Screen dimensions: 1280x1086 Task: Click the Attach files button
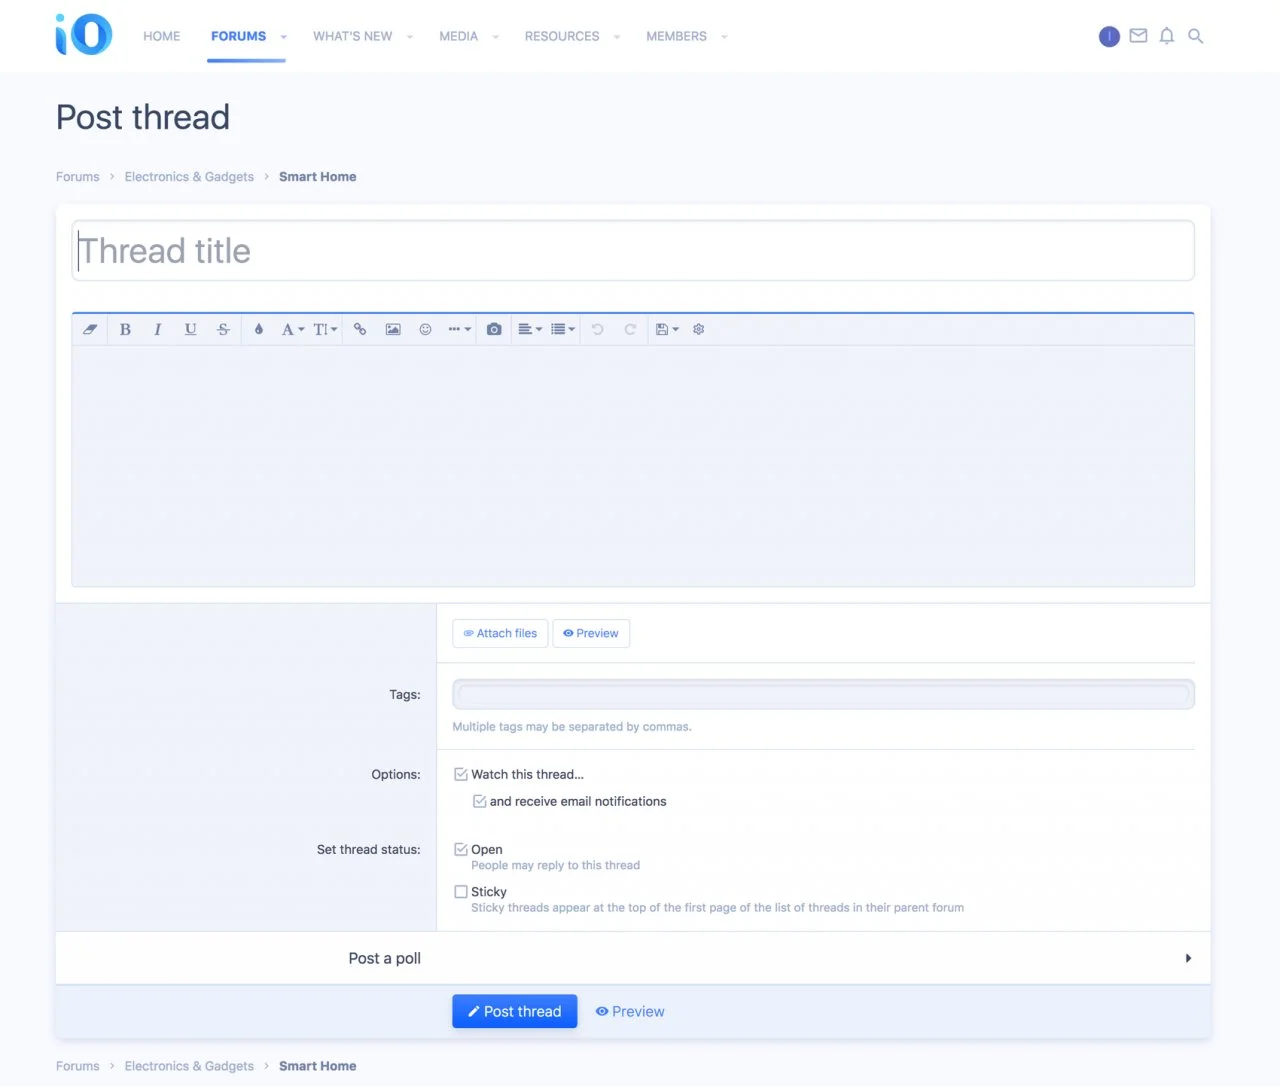[x=500, y=633]
